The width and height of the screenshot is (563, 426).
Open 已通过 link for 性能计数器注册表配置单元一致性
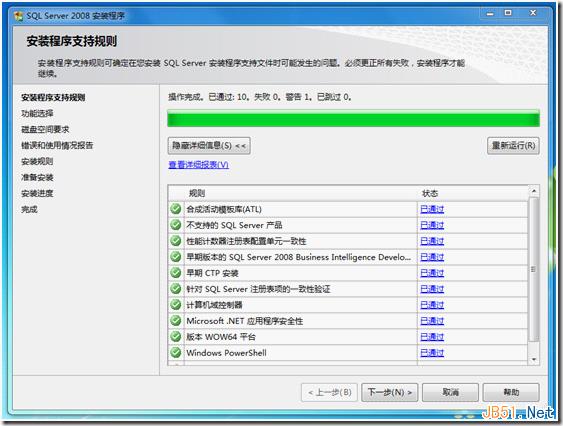[432, 241]
